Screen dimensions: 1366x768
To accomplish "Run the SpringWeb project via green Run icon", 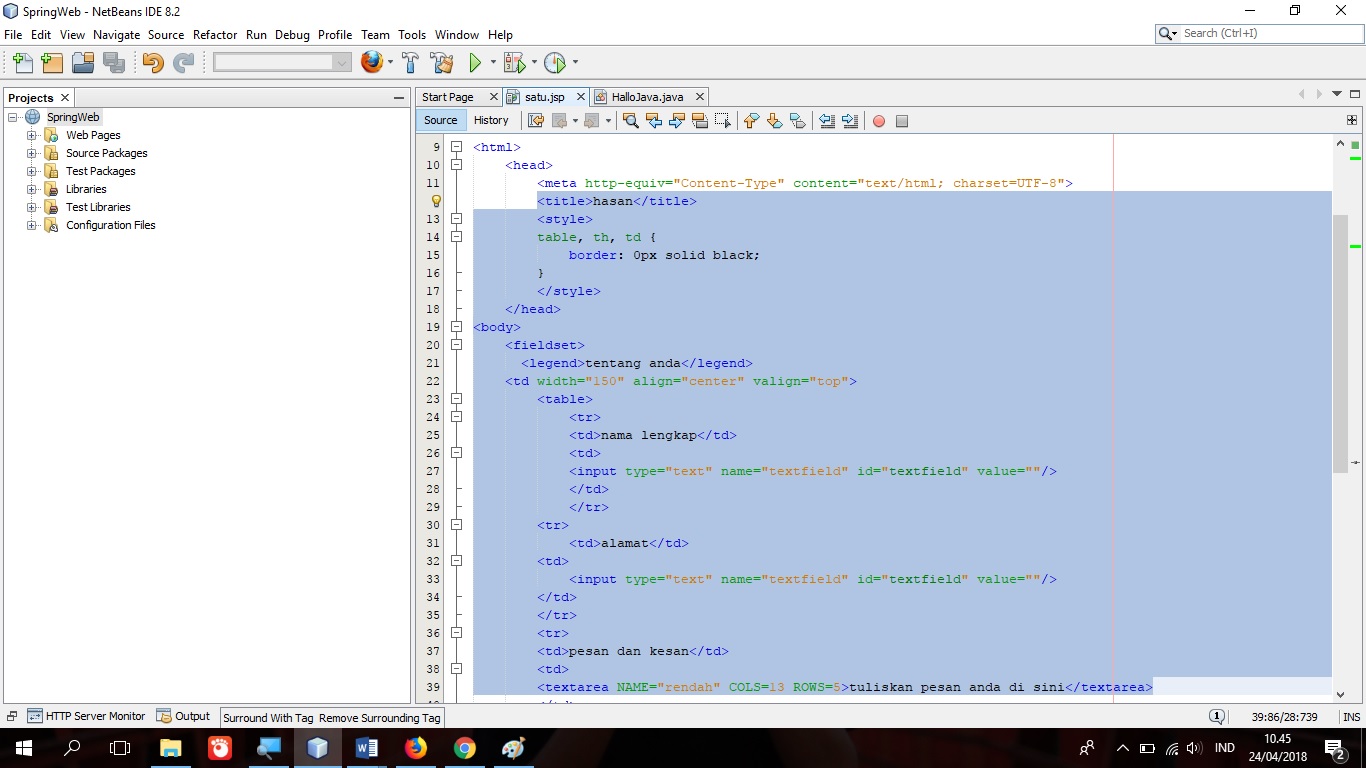I will 474,62.
